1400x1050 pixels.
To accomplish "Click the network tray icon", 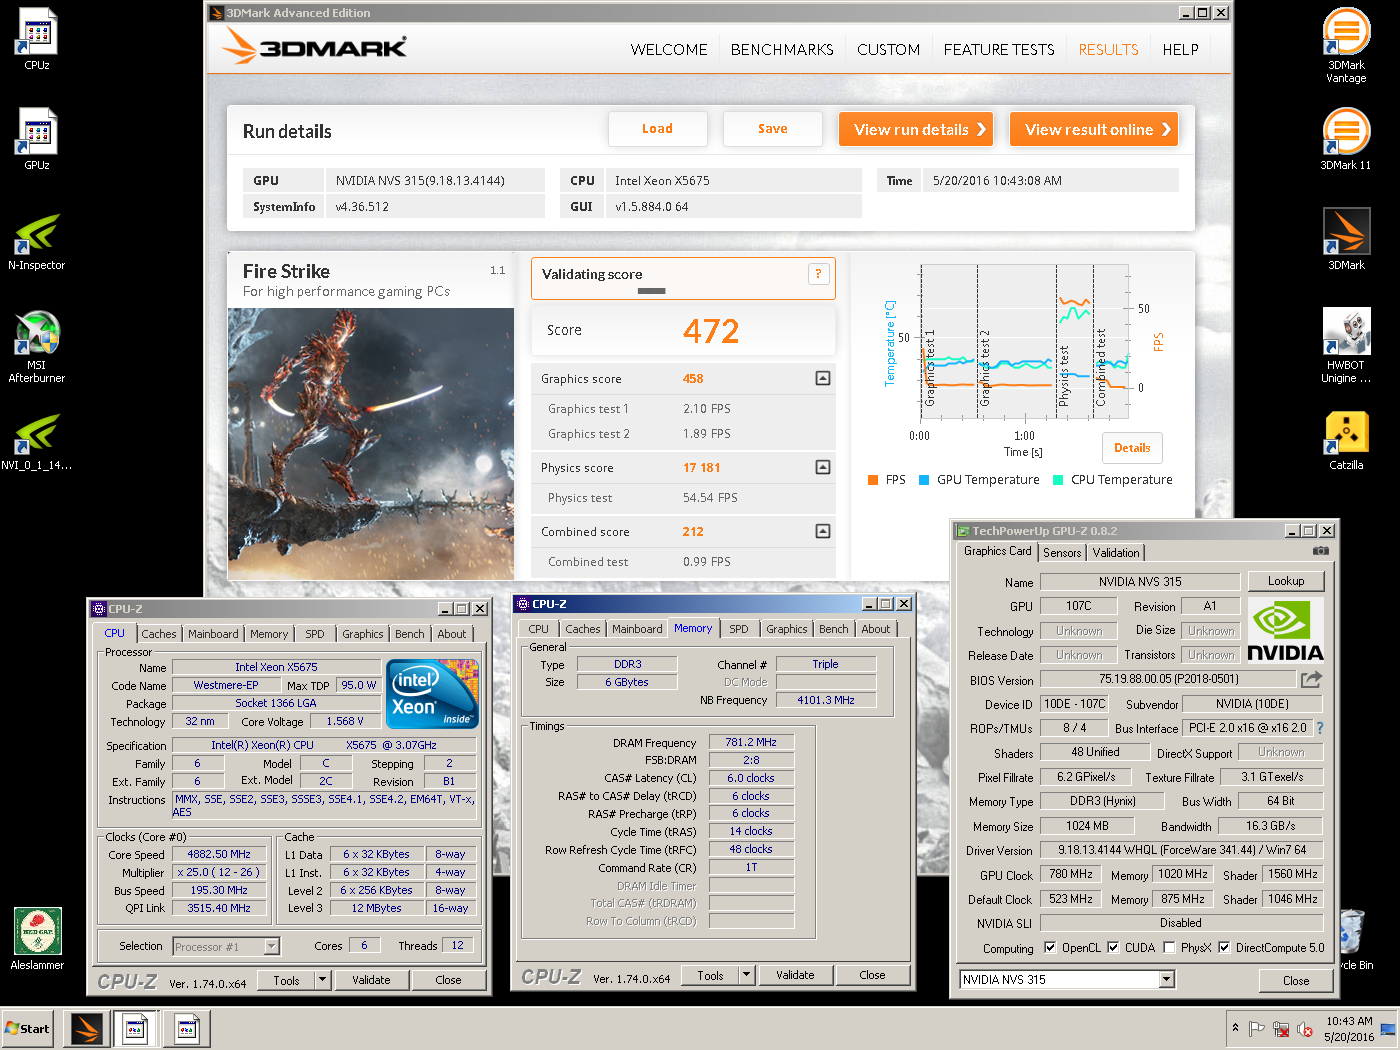I will 1281,1029.
